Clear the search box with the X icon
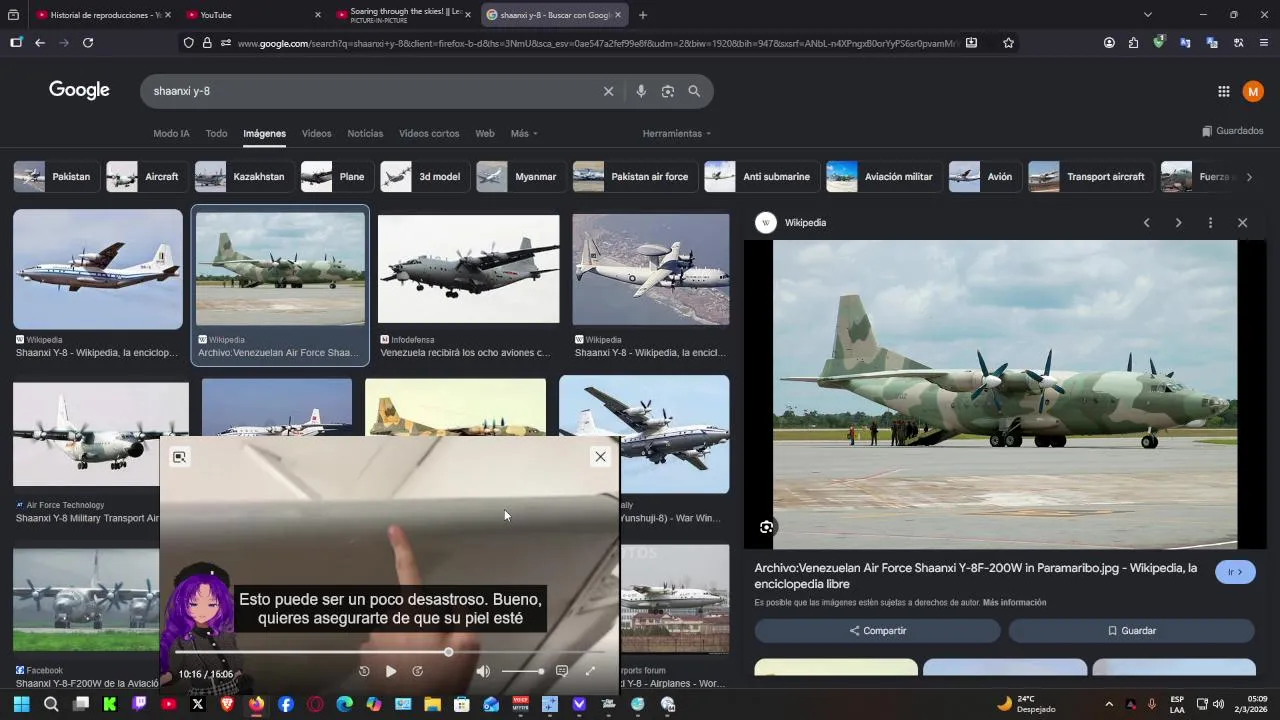The height and width of the screenshot is (720, 1280). point(608,91)
